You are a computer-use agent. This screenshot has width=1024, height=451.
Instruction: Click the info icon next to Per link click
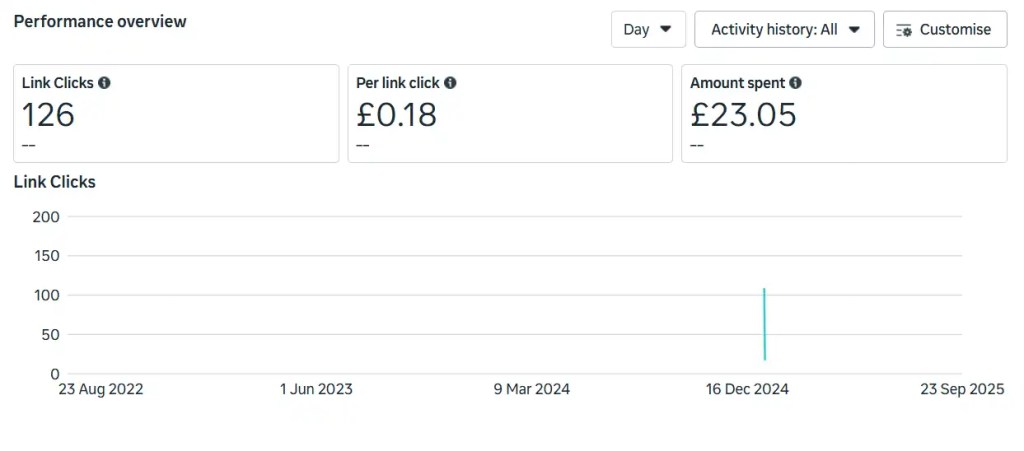(x=450, y=83)
